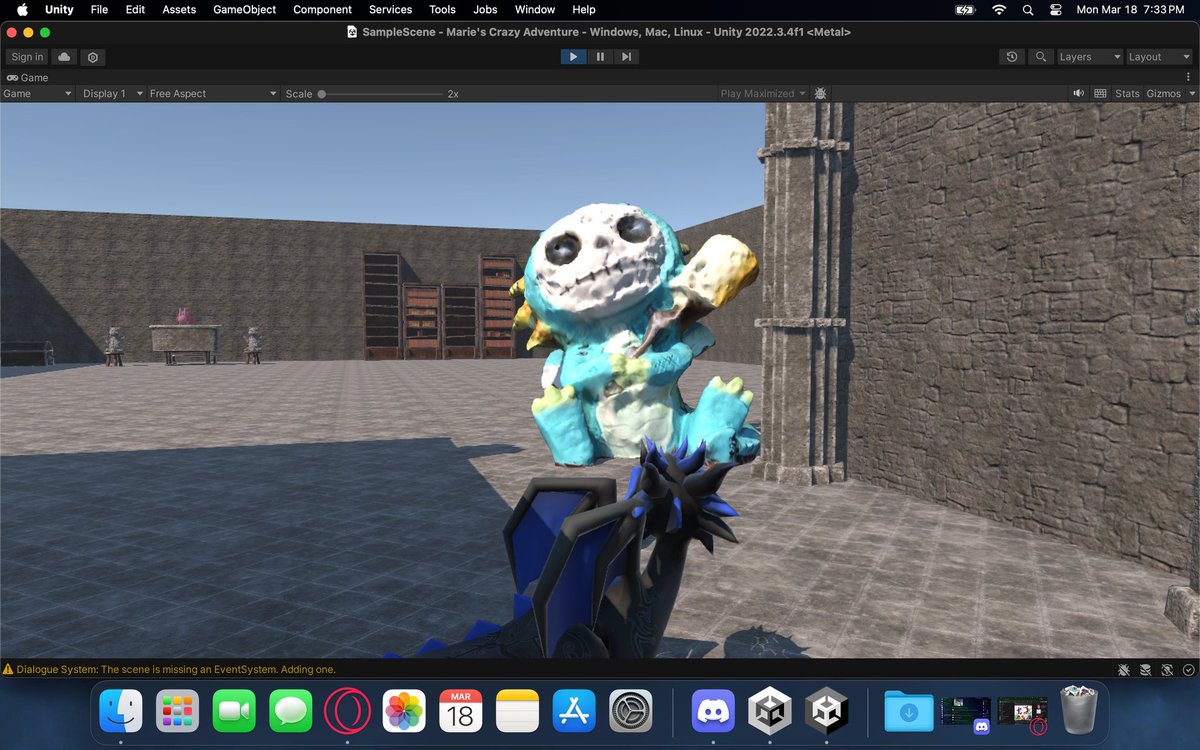
Task: Open the Game view mode dropdown
Action: pyautogui.click(x=37, y=93)
